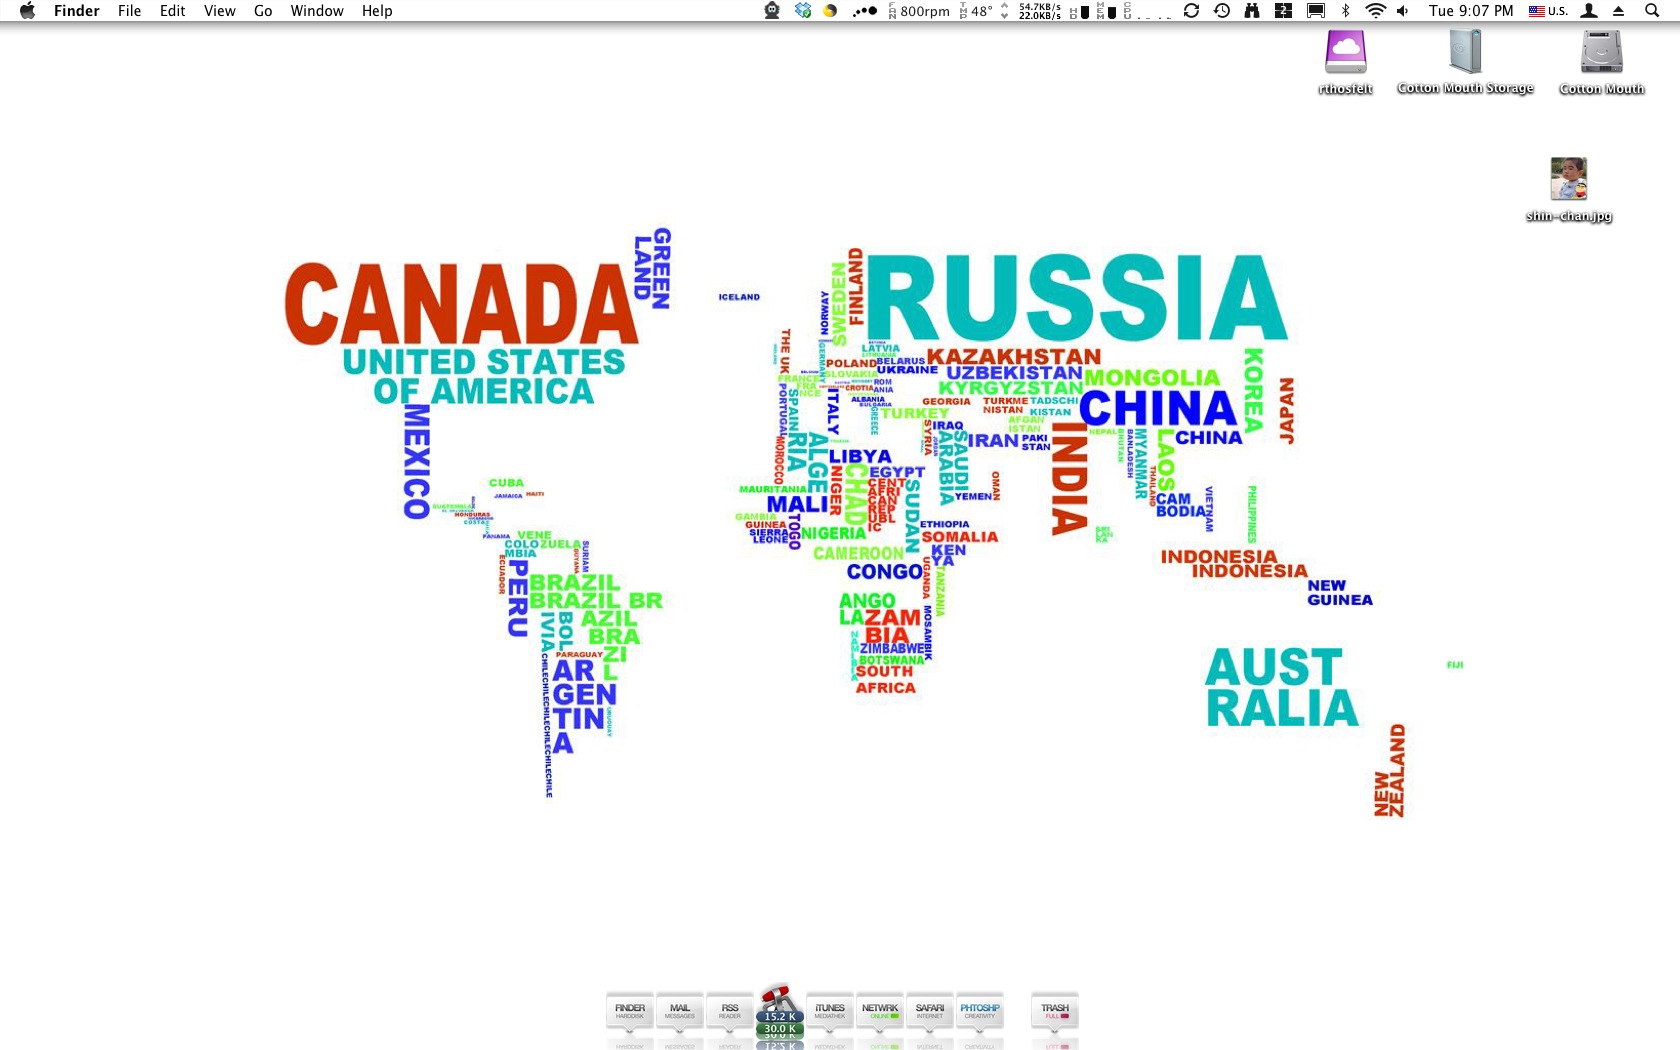Click the yellow-and-black circle menu bar icon
Screen dimensions: 1680x1050
830,11
